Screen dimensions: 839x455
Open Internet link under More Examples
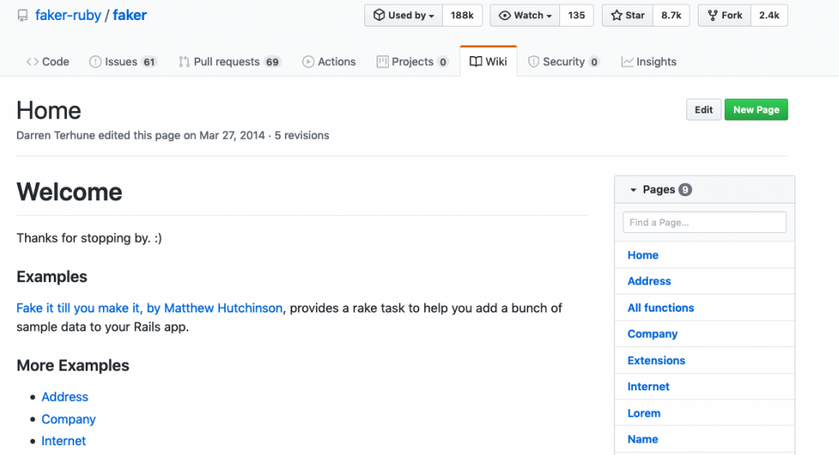[63, 441]
